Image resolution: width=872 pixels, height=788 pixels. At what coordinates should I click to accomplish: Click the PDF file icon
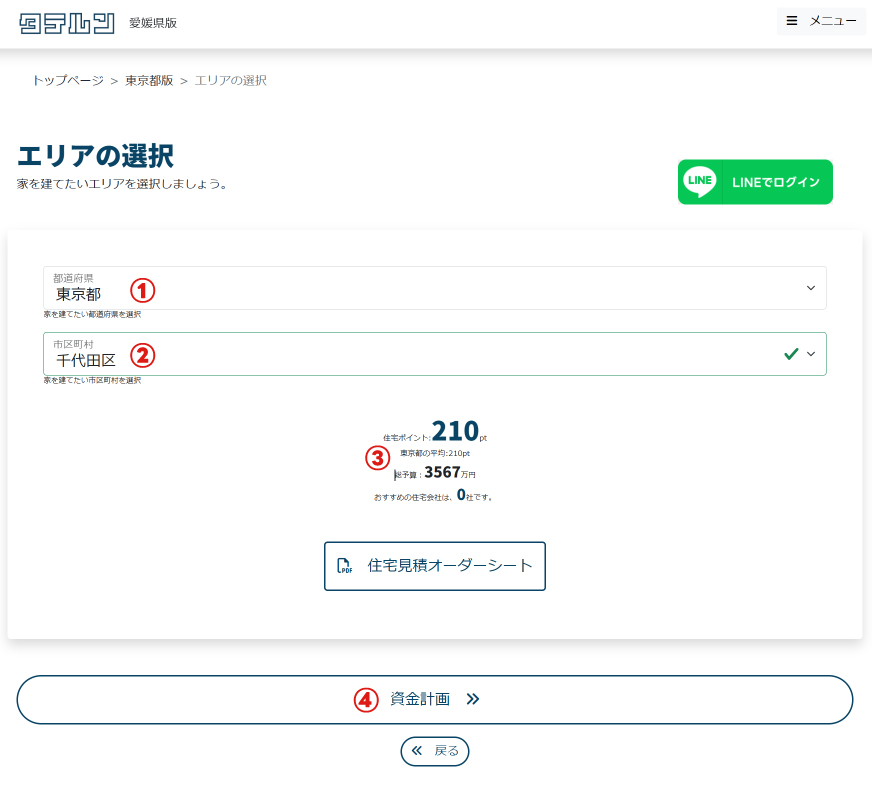(344, 566)
